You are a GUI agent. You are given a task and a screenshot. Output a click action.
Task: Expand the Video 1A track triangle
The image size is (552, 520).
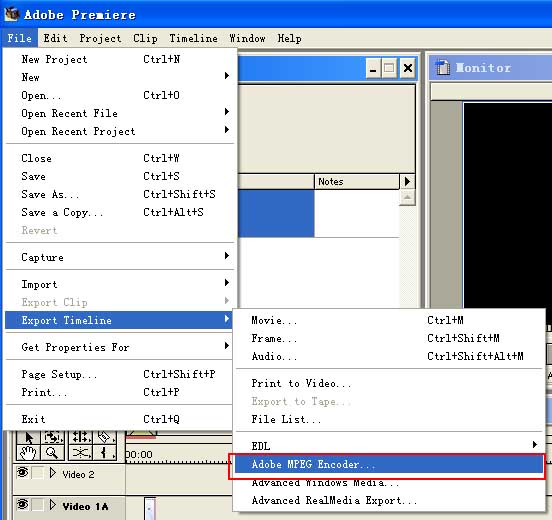[53, 505]
